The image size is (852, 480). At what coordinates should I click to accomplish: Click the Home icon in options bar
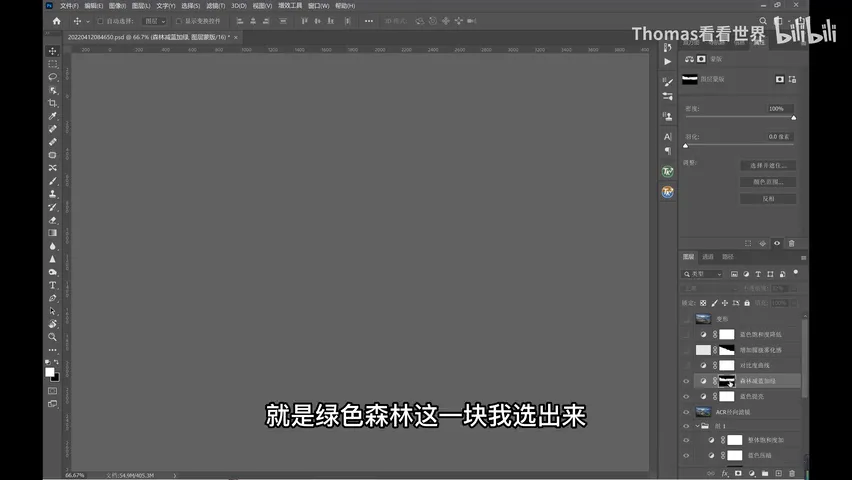57,21
